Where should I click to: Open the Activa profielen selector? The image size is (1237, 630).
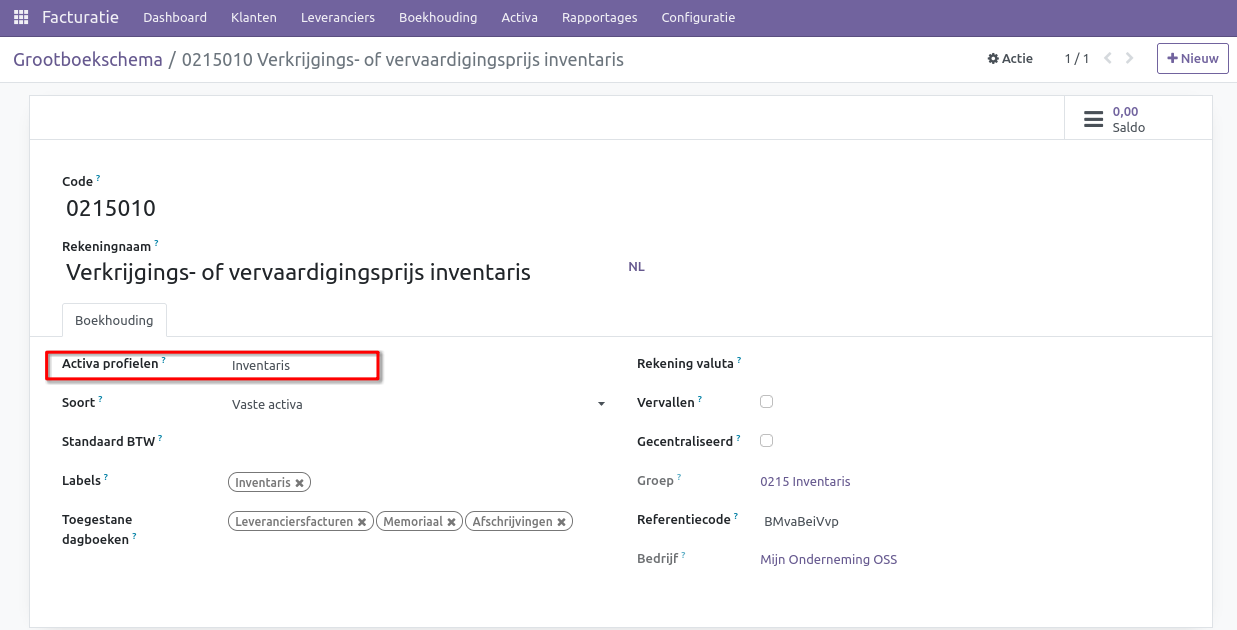[x=300, y=365]
